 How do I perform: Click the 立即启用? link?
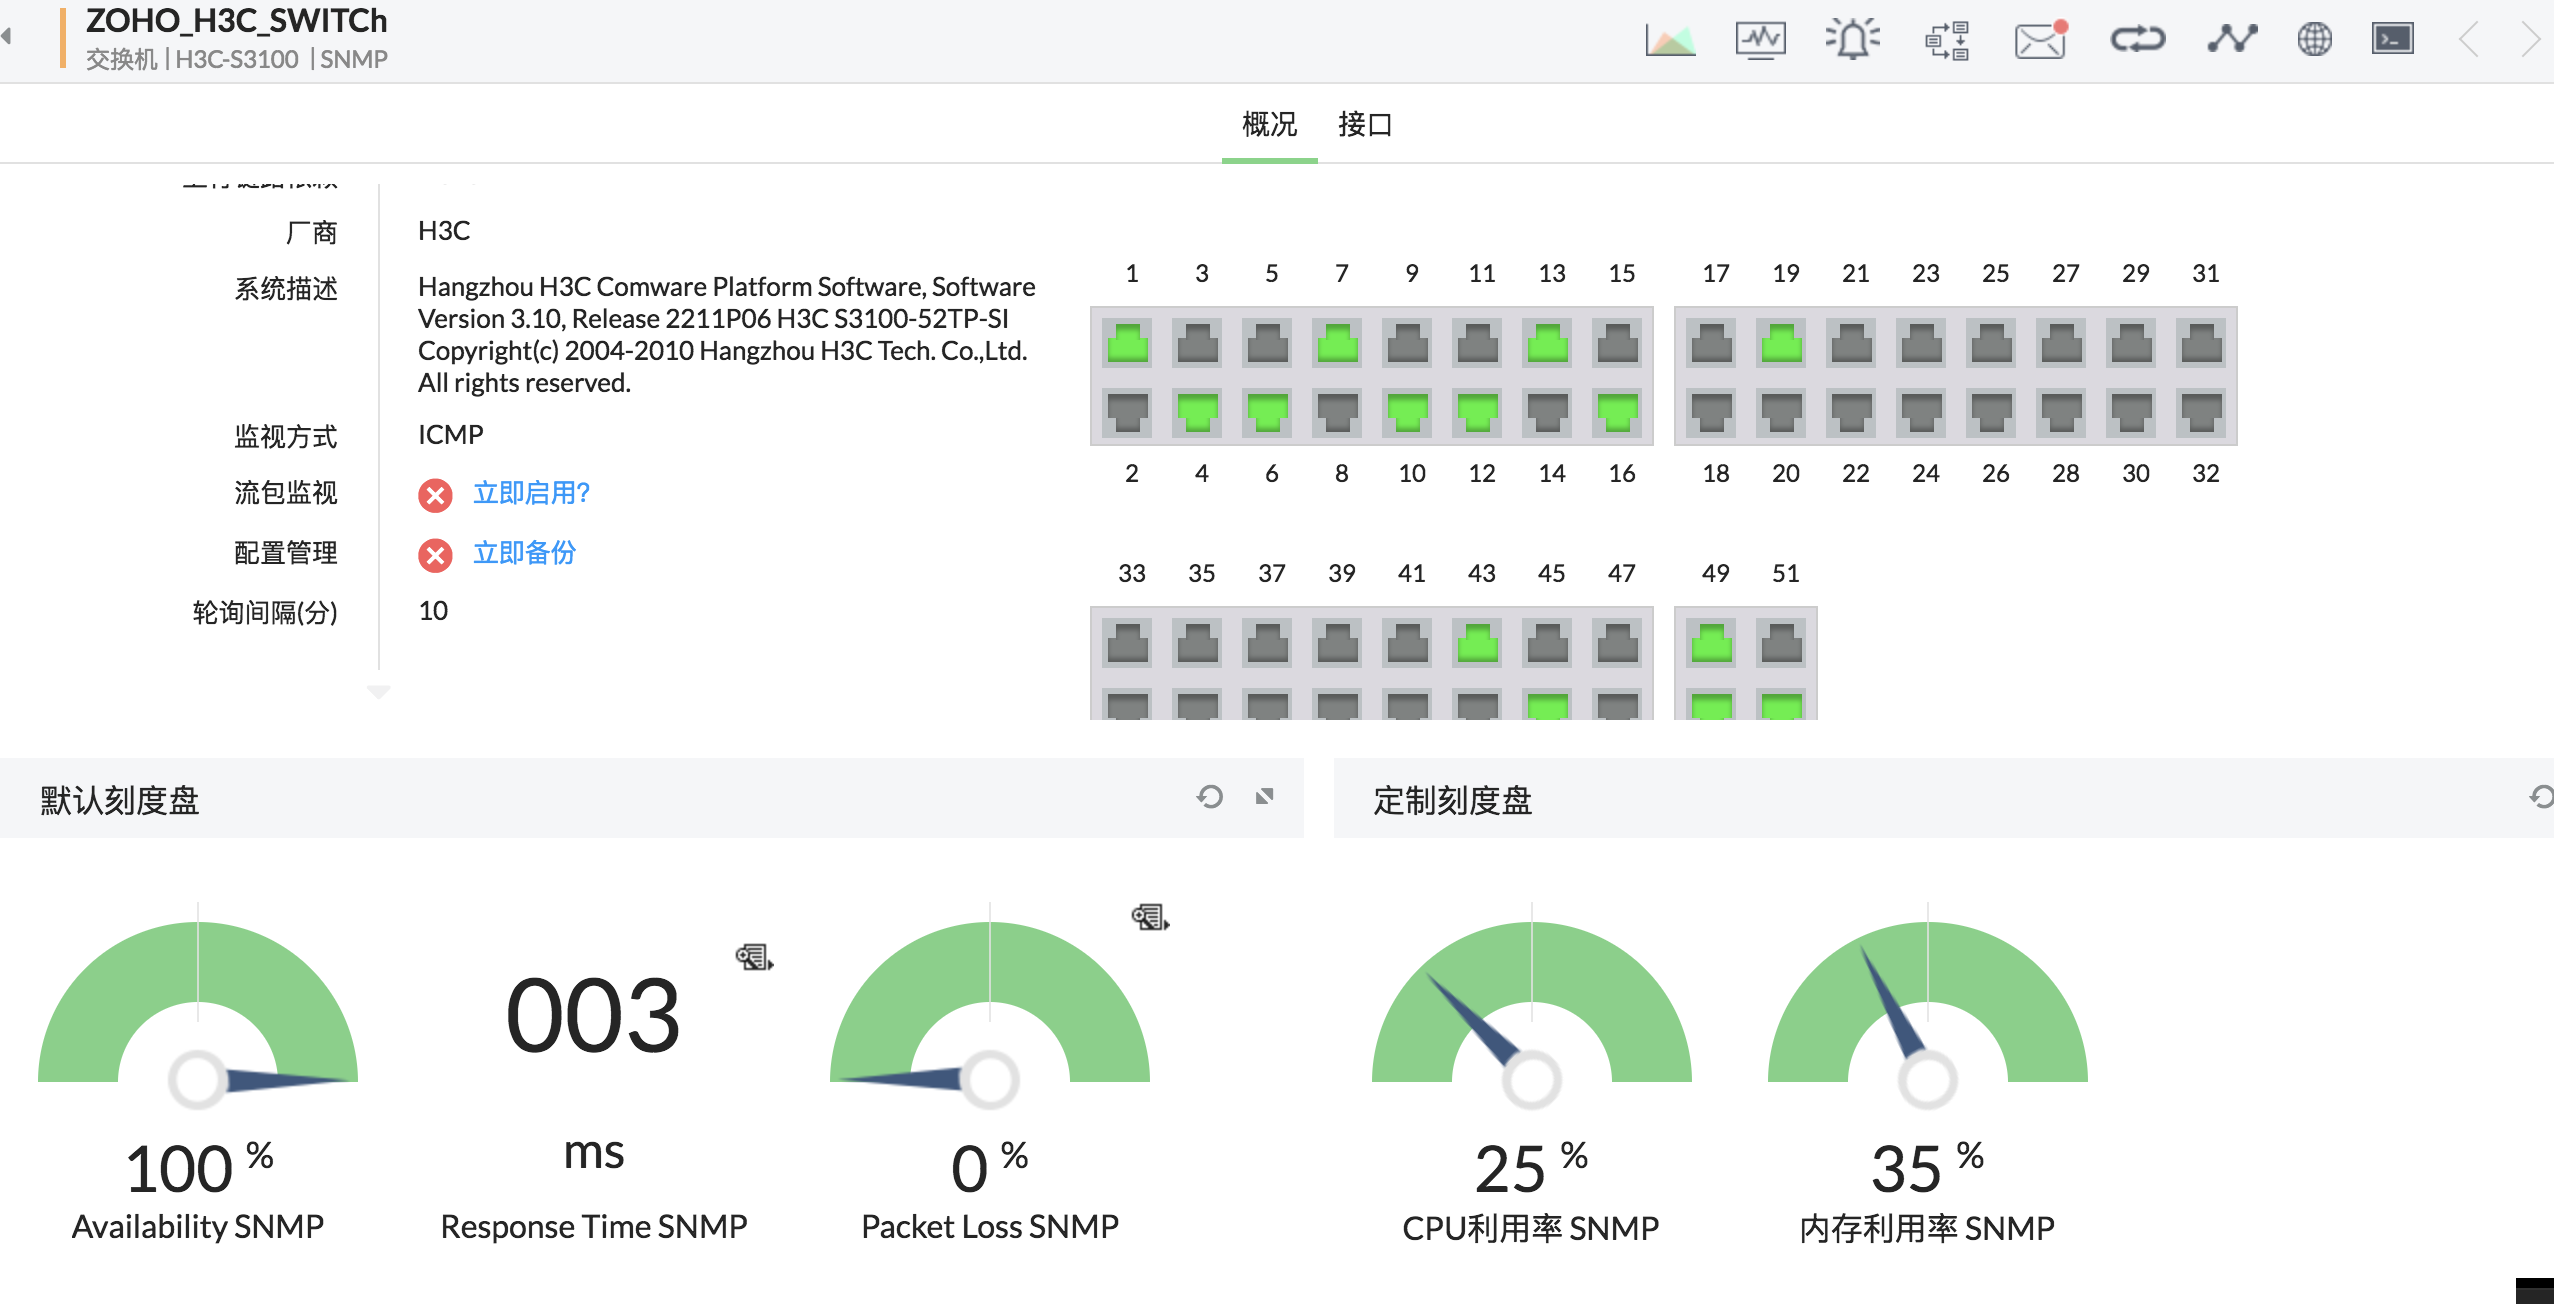point(531,493)
